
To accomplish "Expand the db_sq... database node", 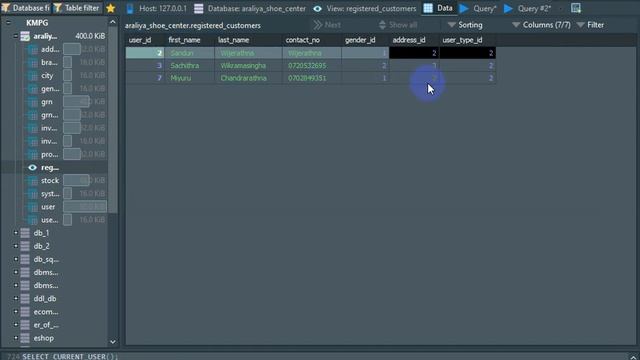I will pyautogui.click(x=16, y=259).
